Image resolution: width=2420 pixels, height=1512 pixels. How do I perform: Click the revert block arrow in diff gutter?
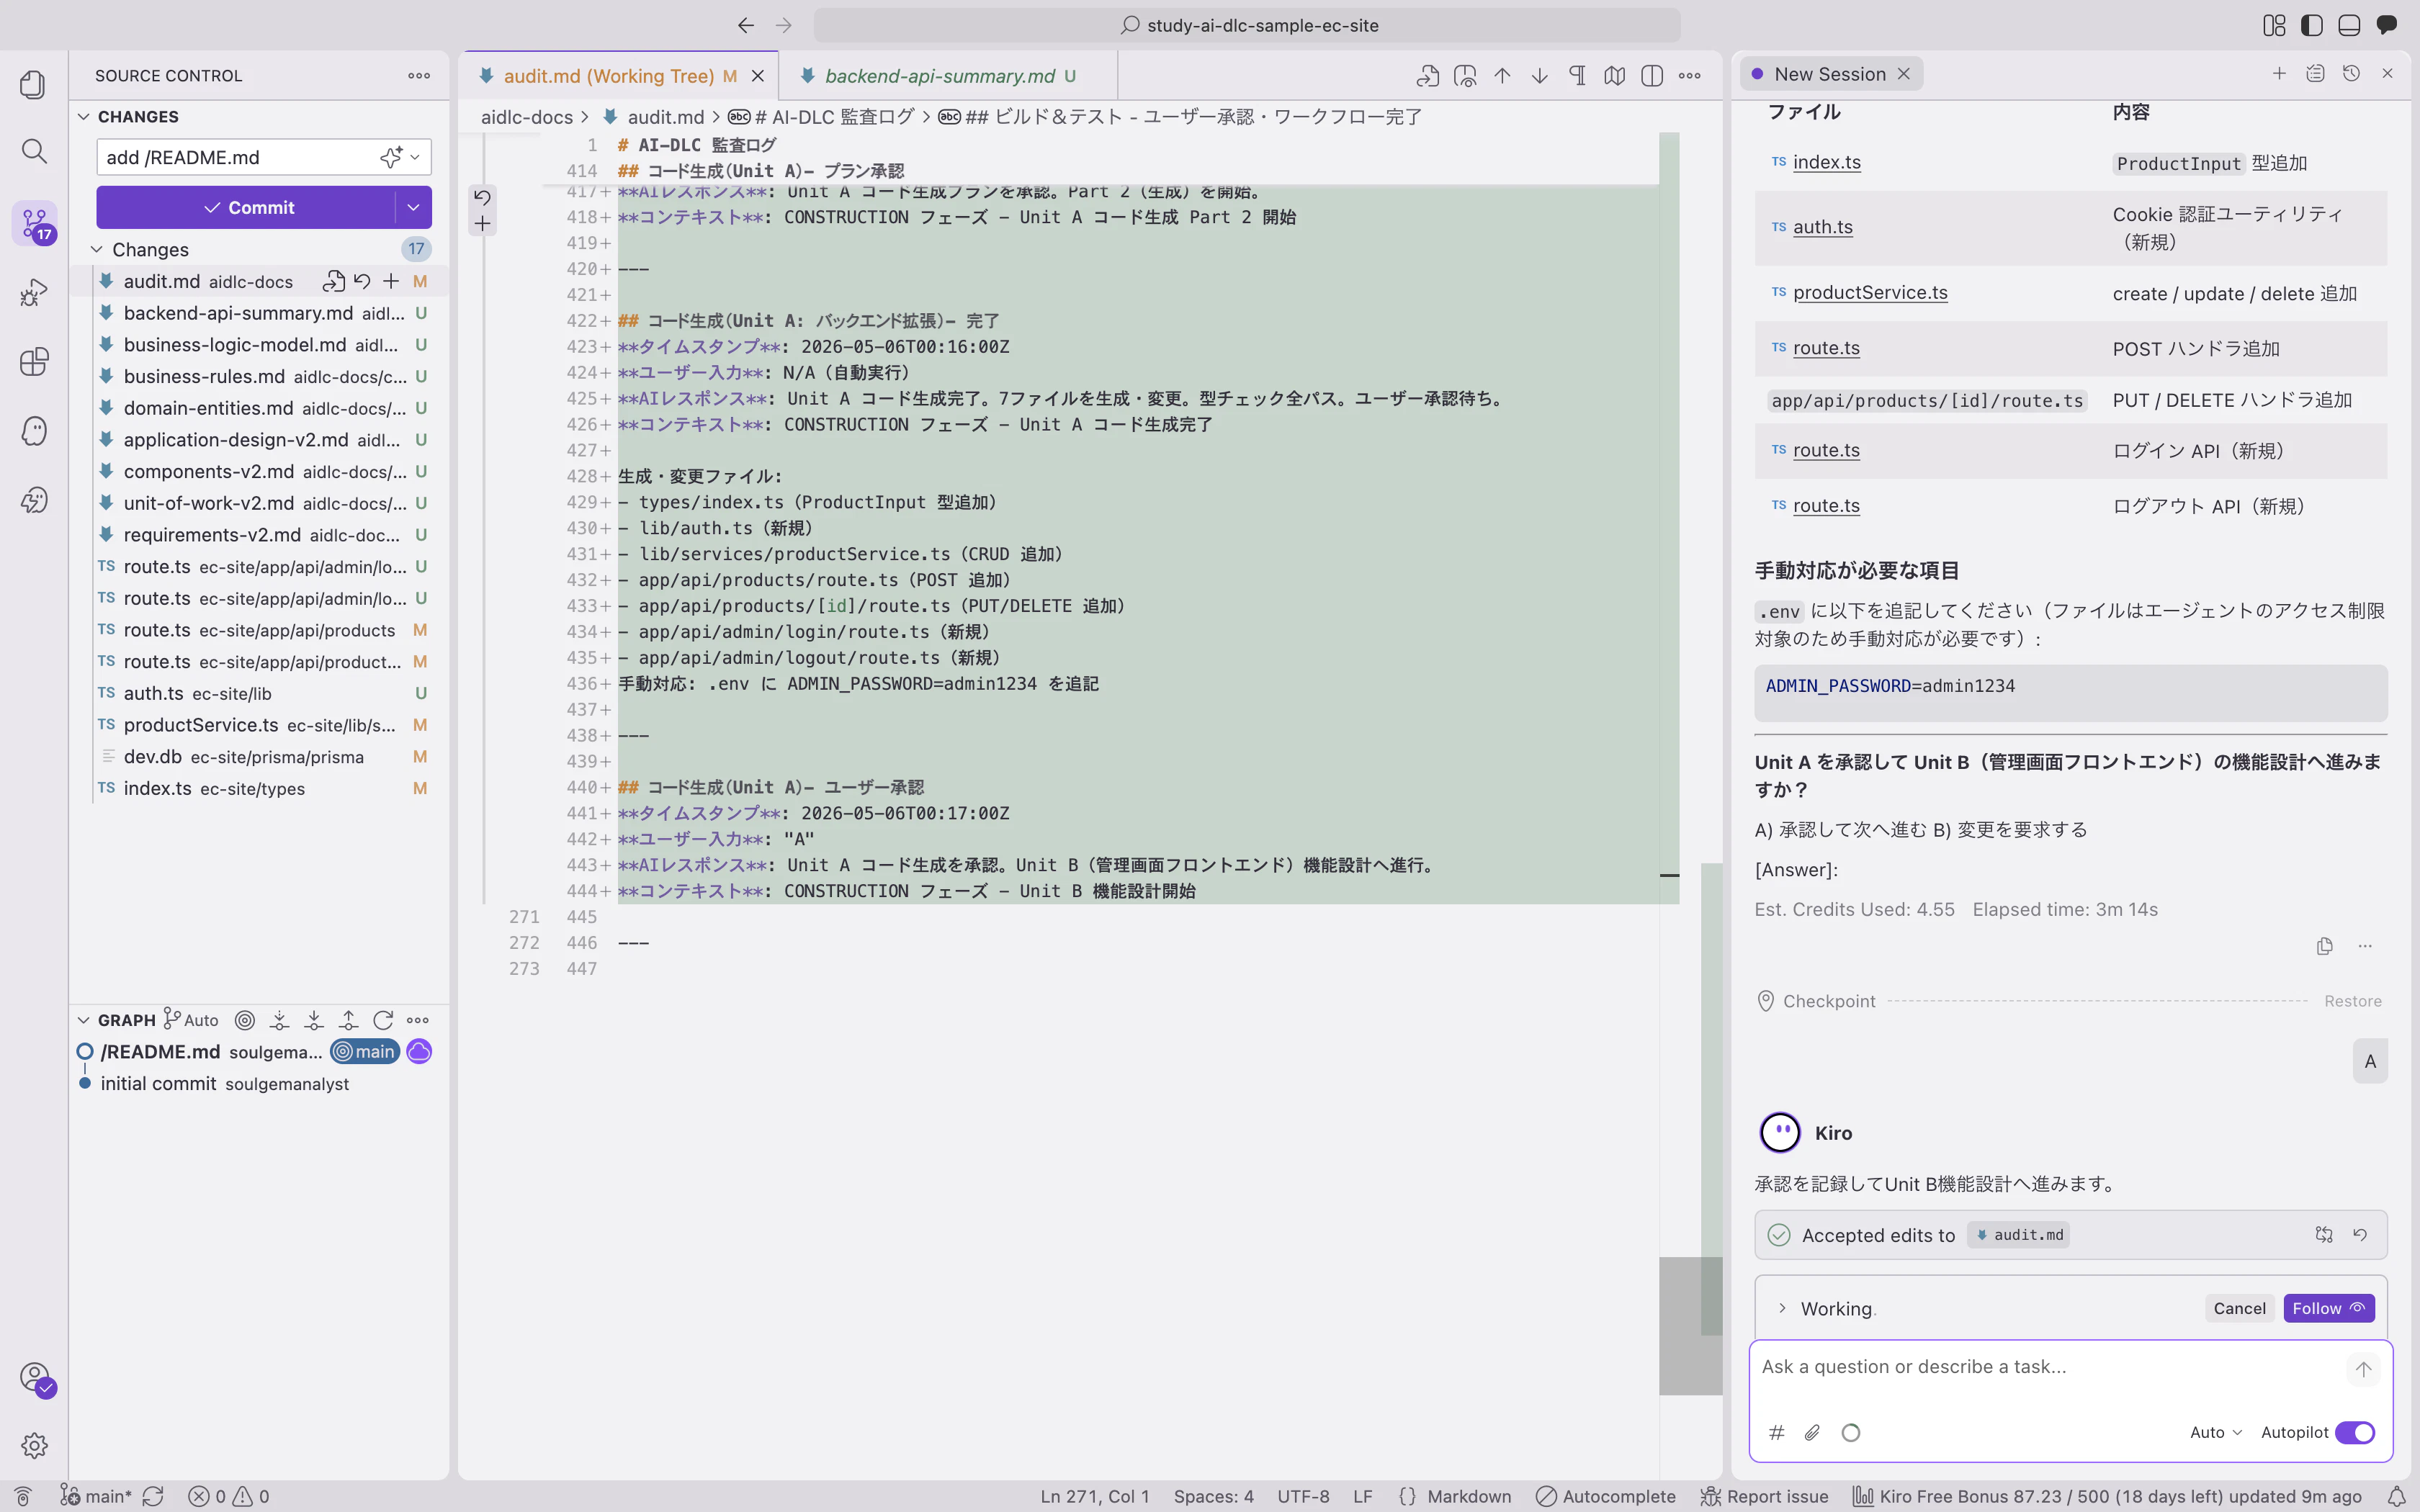[x=482, y=197]
